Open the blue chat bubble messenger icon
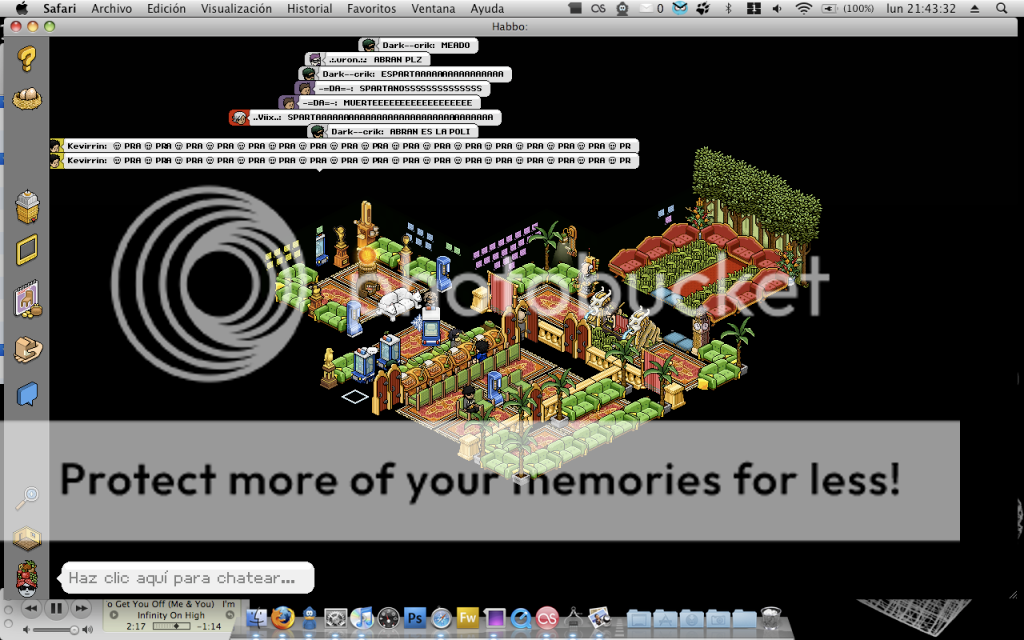The image size is (1024, 640). click(x=27, y=393)
